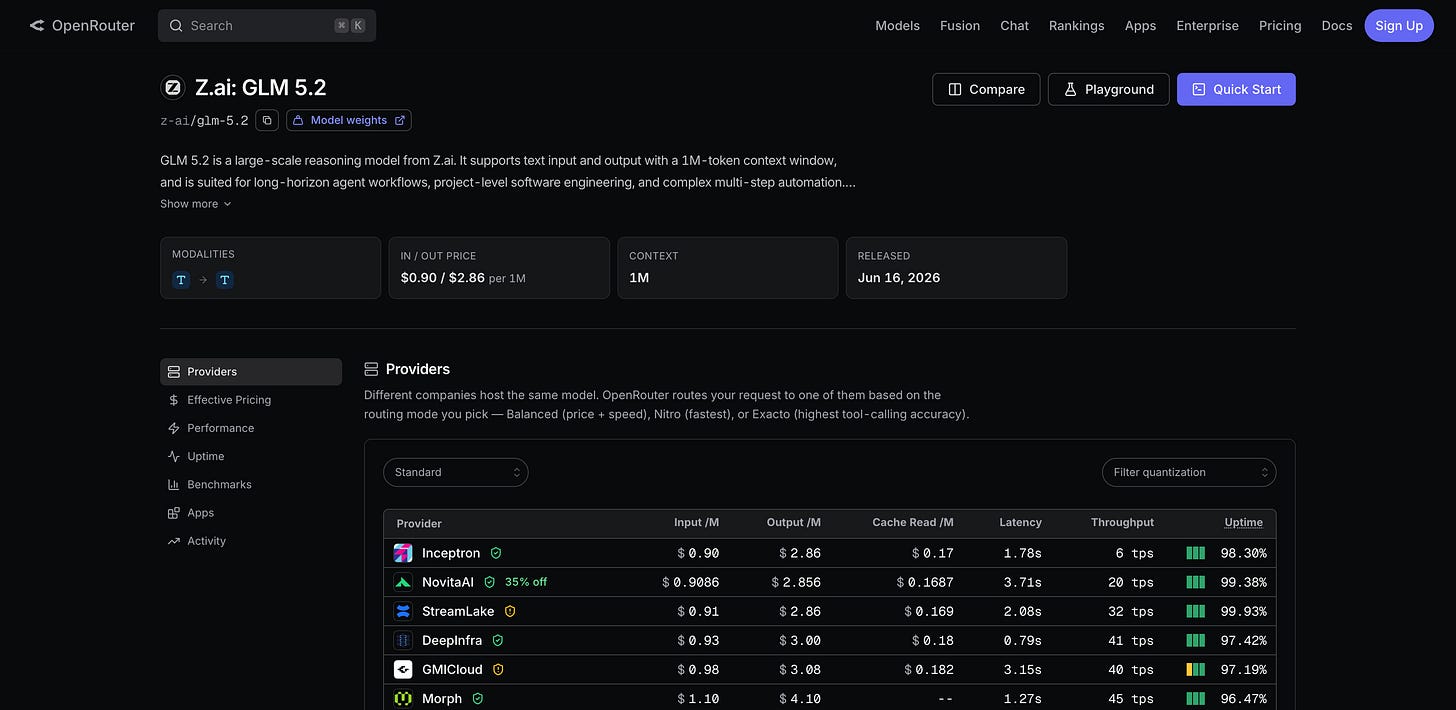1456x710 pixels.
Task: Click NovitaAI's green shield badge
Action: 490,582
